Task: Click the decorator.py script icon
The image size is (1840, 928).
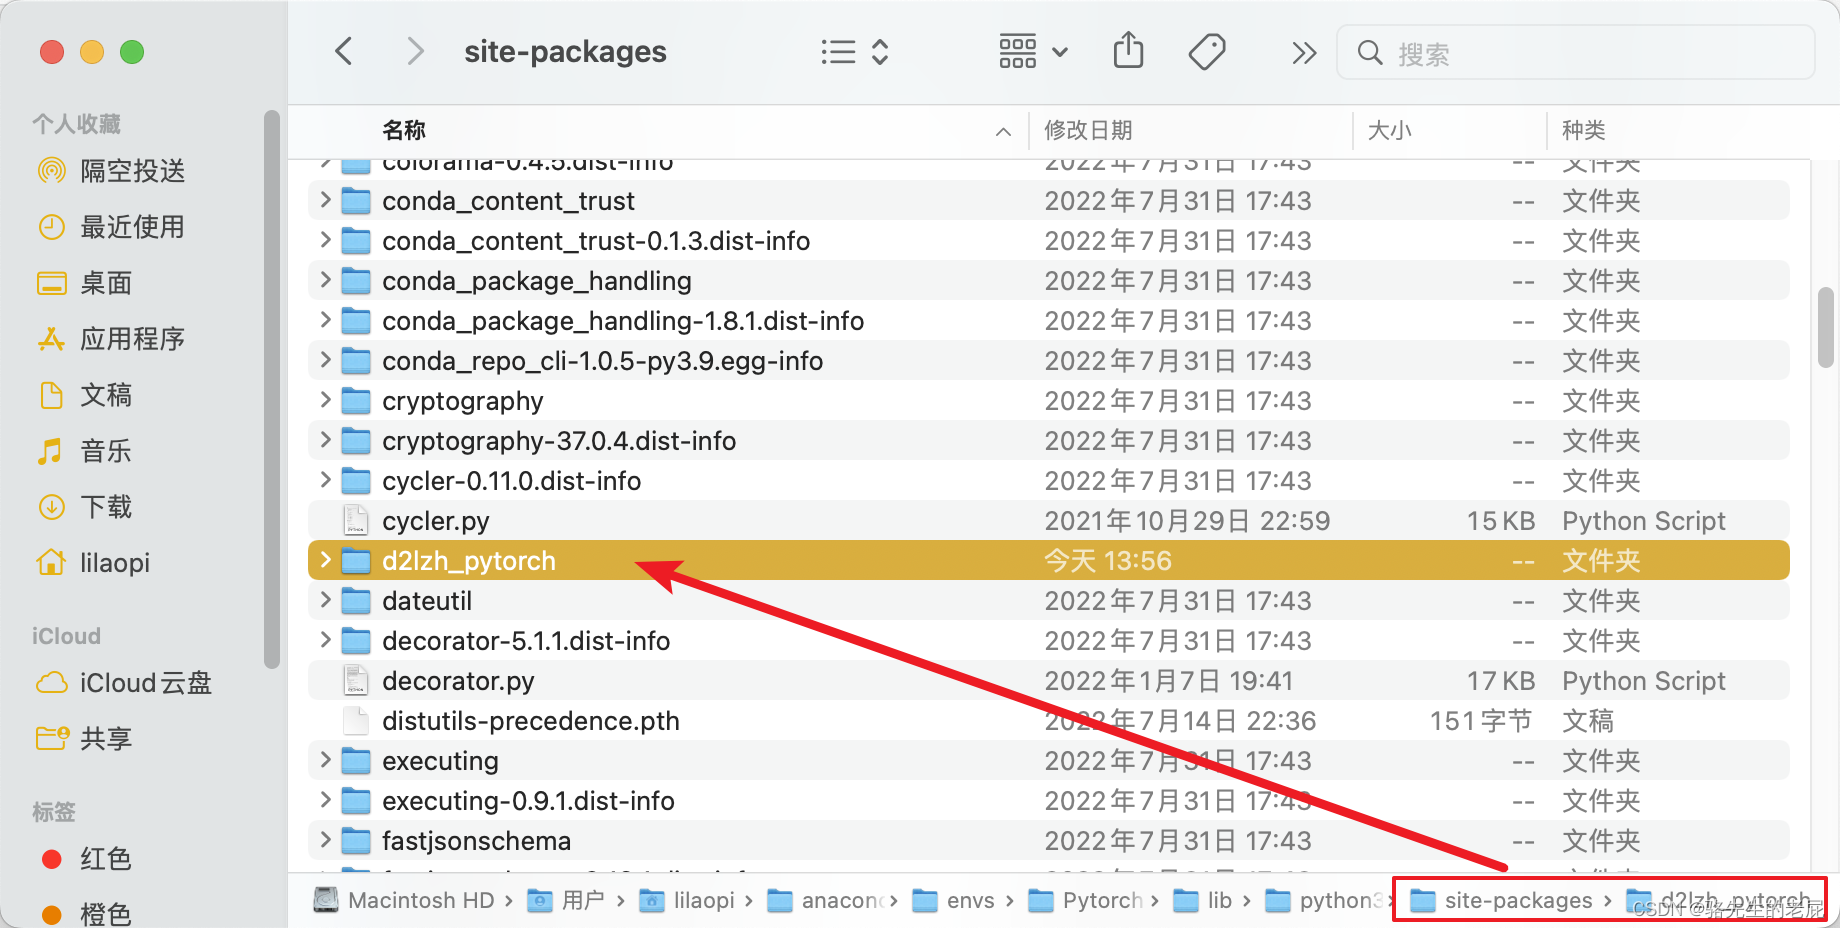Action: 356,680
